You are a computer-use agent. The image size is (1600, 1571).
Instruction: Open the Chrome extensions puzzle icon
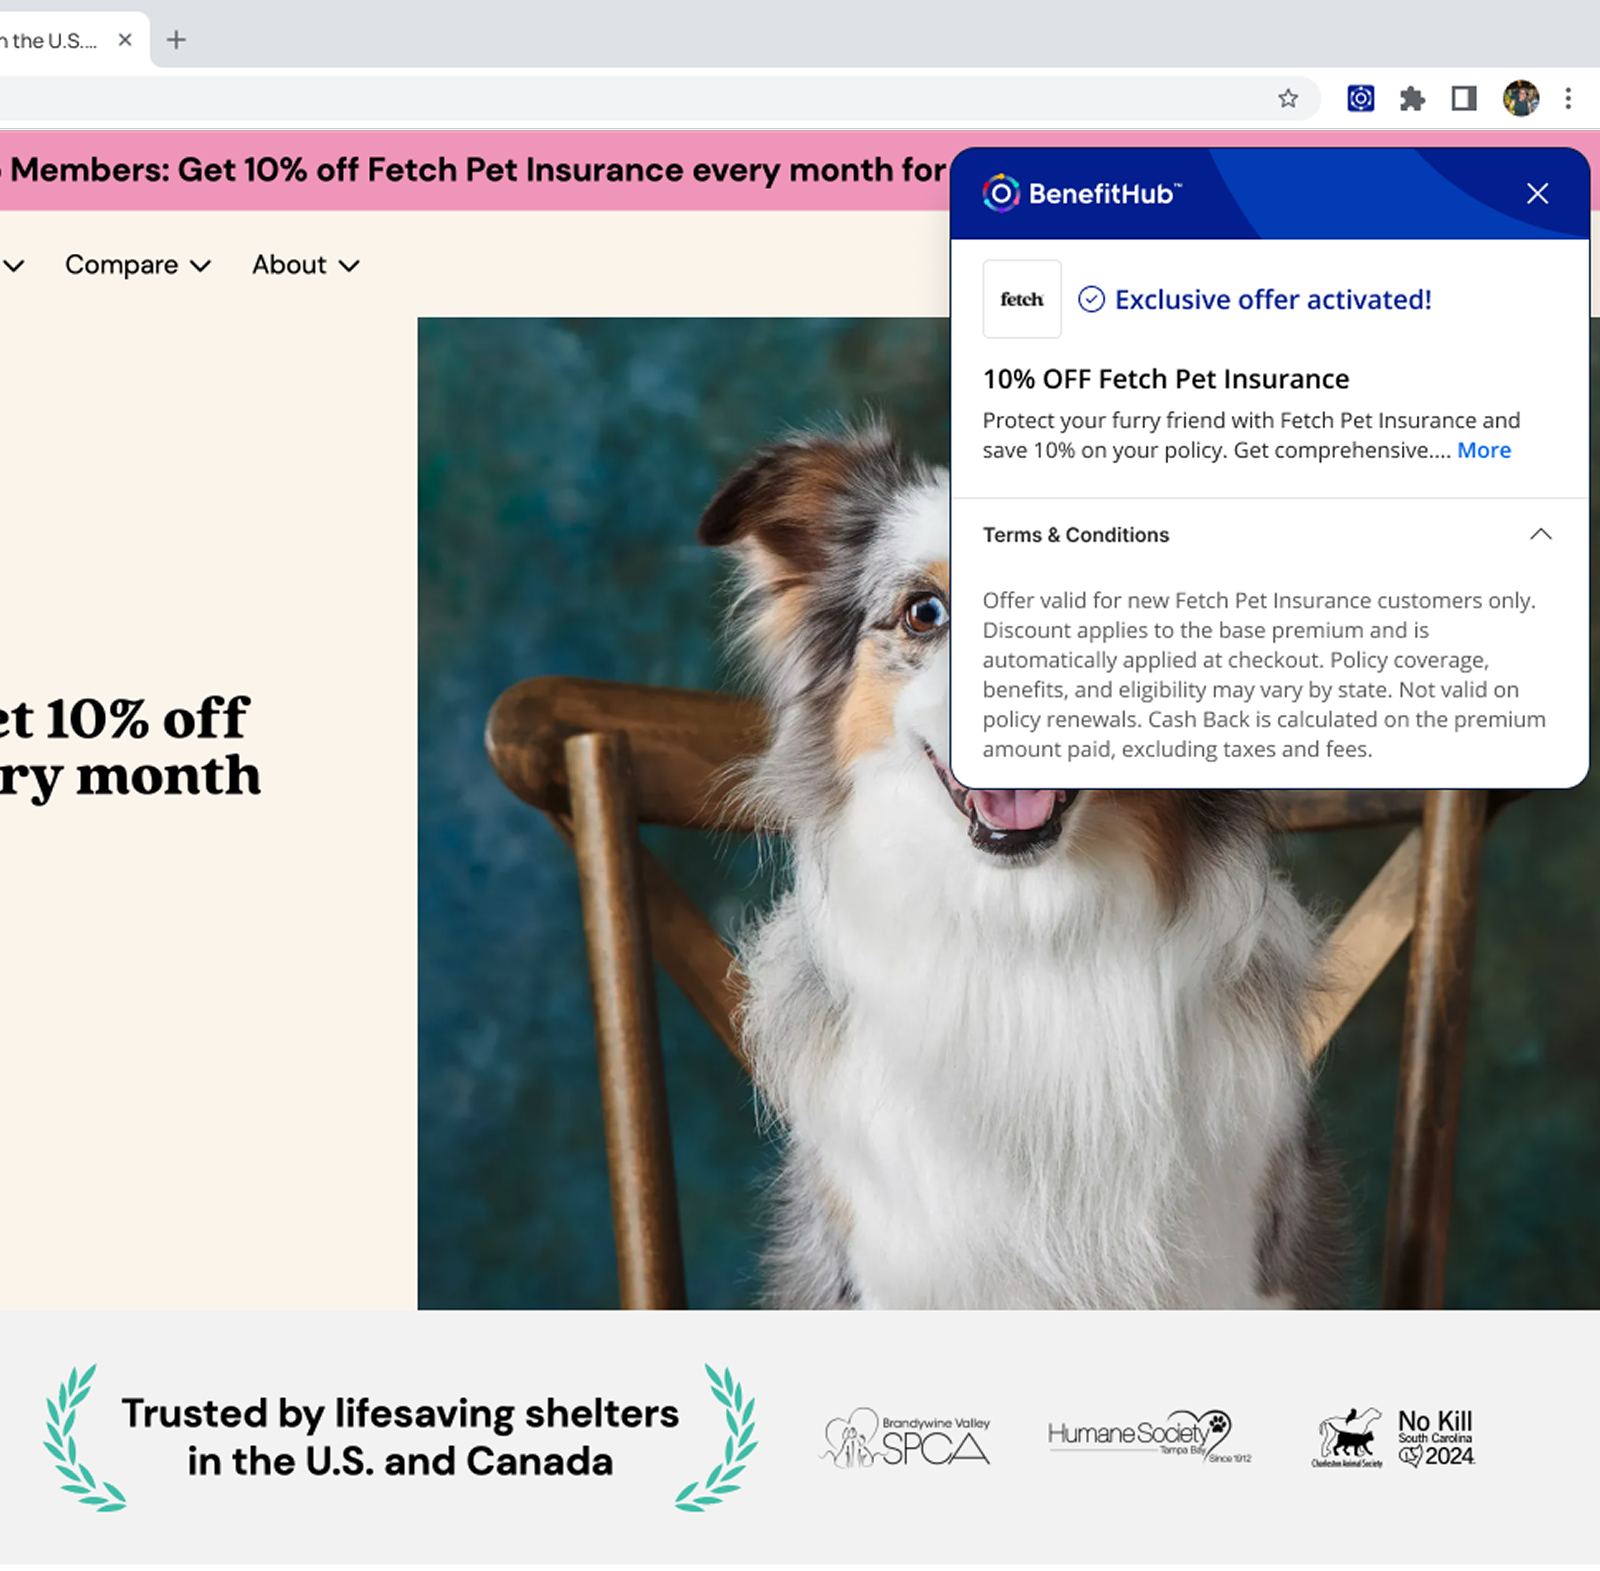point(1412,98)
